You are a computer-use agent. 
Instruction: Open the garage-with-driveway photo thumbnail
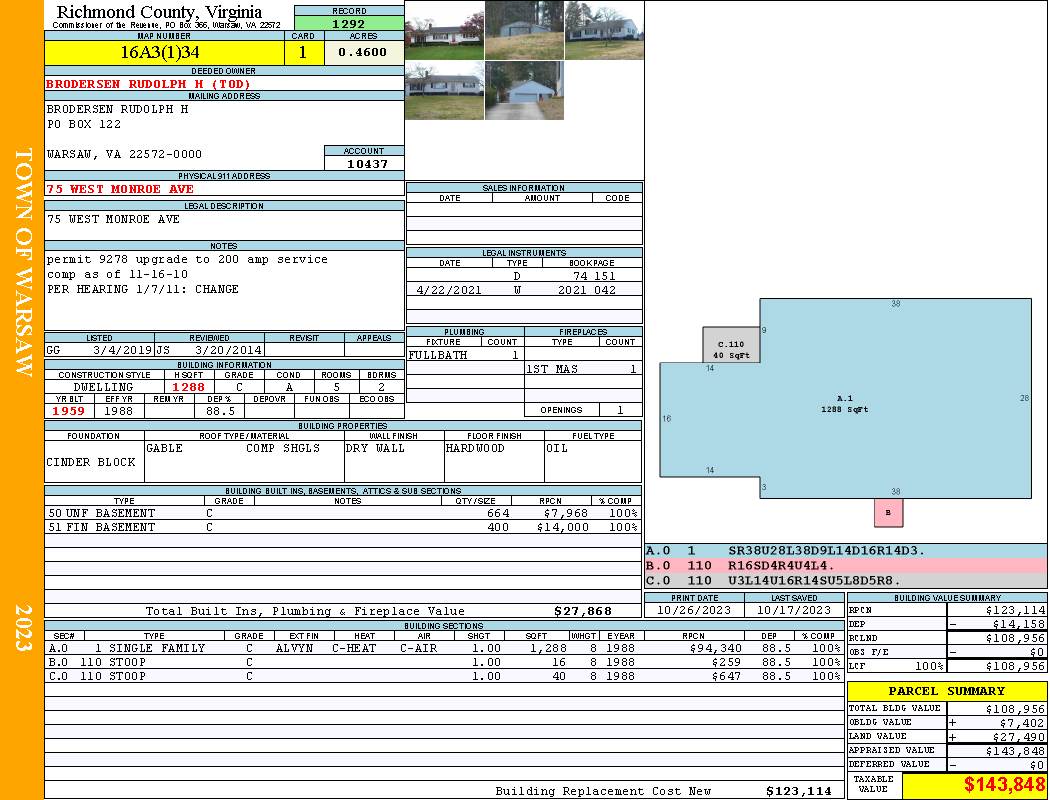524,91
